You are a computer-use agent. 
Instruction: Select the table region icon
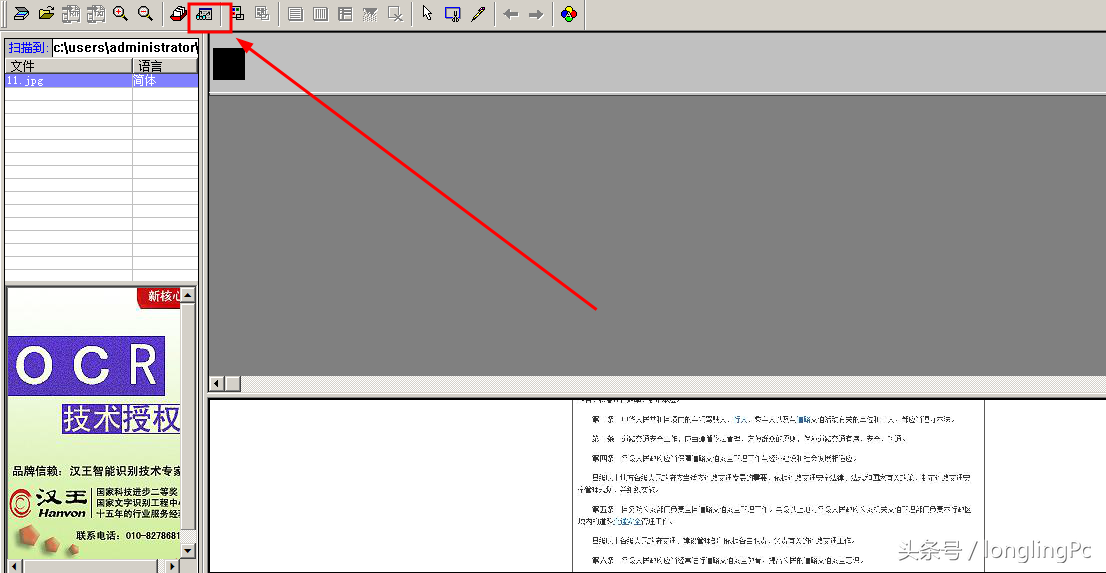[x=346, y=13]
